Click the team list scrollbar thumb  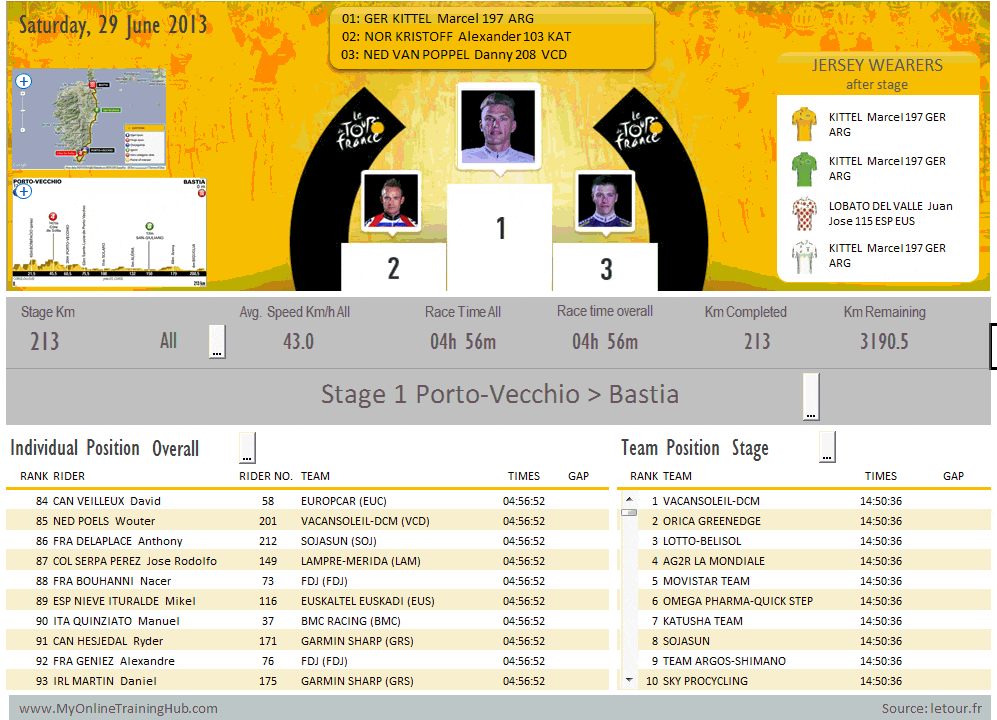(629, 512)
